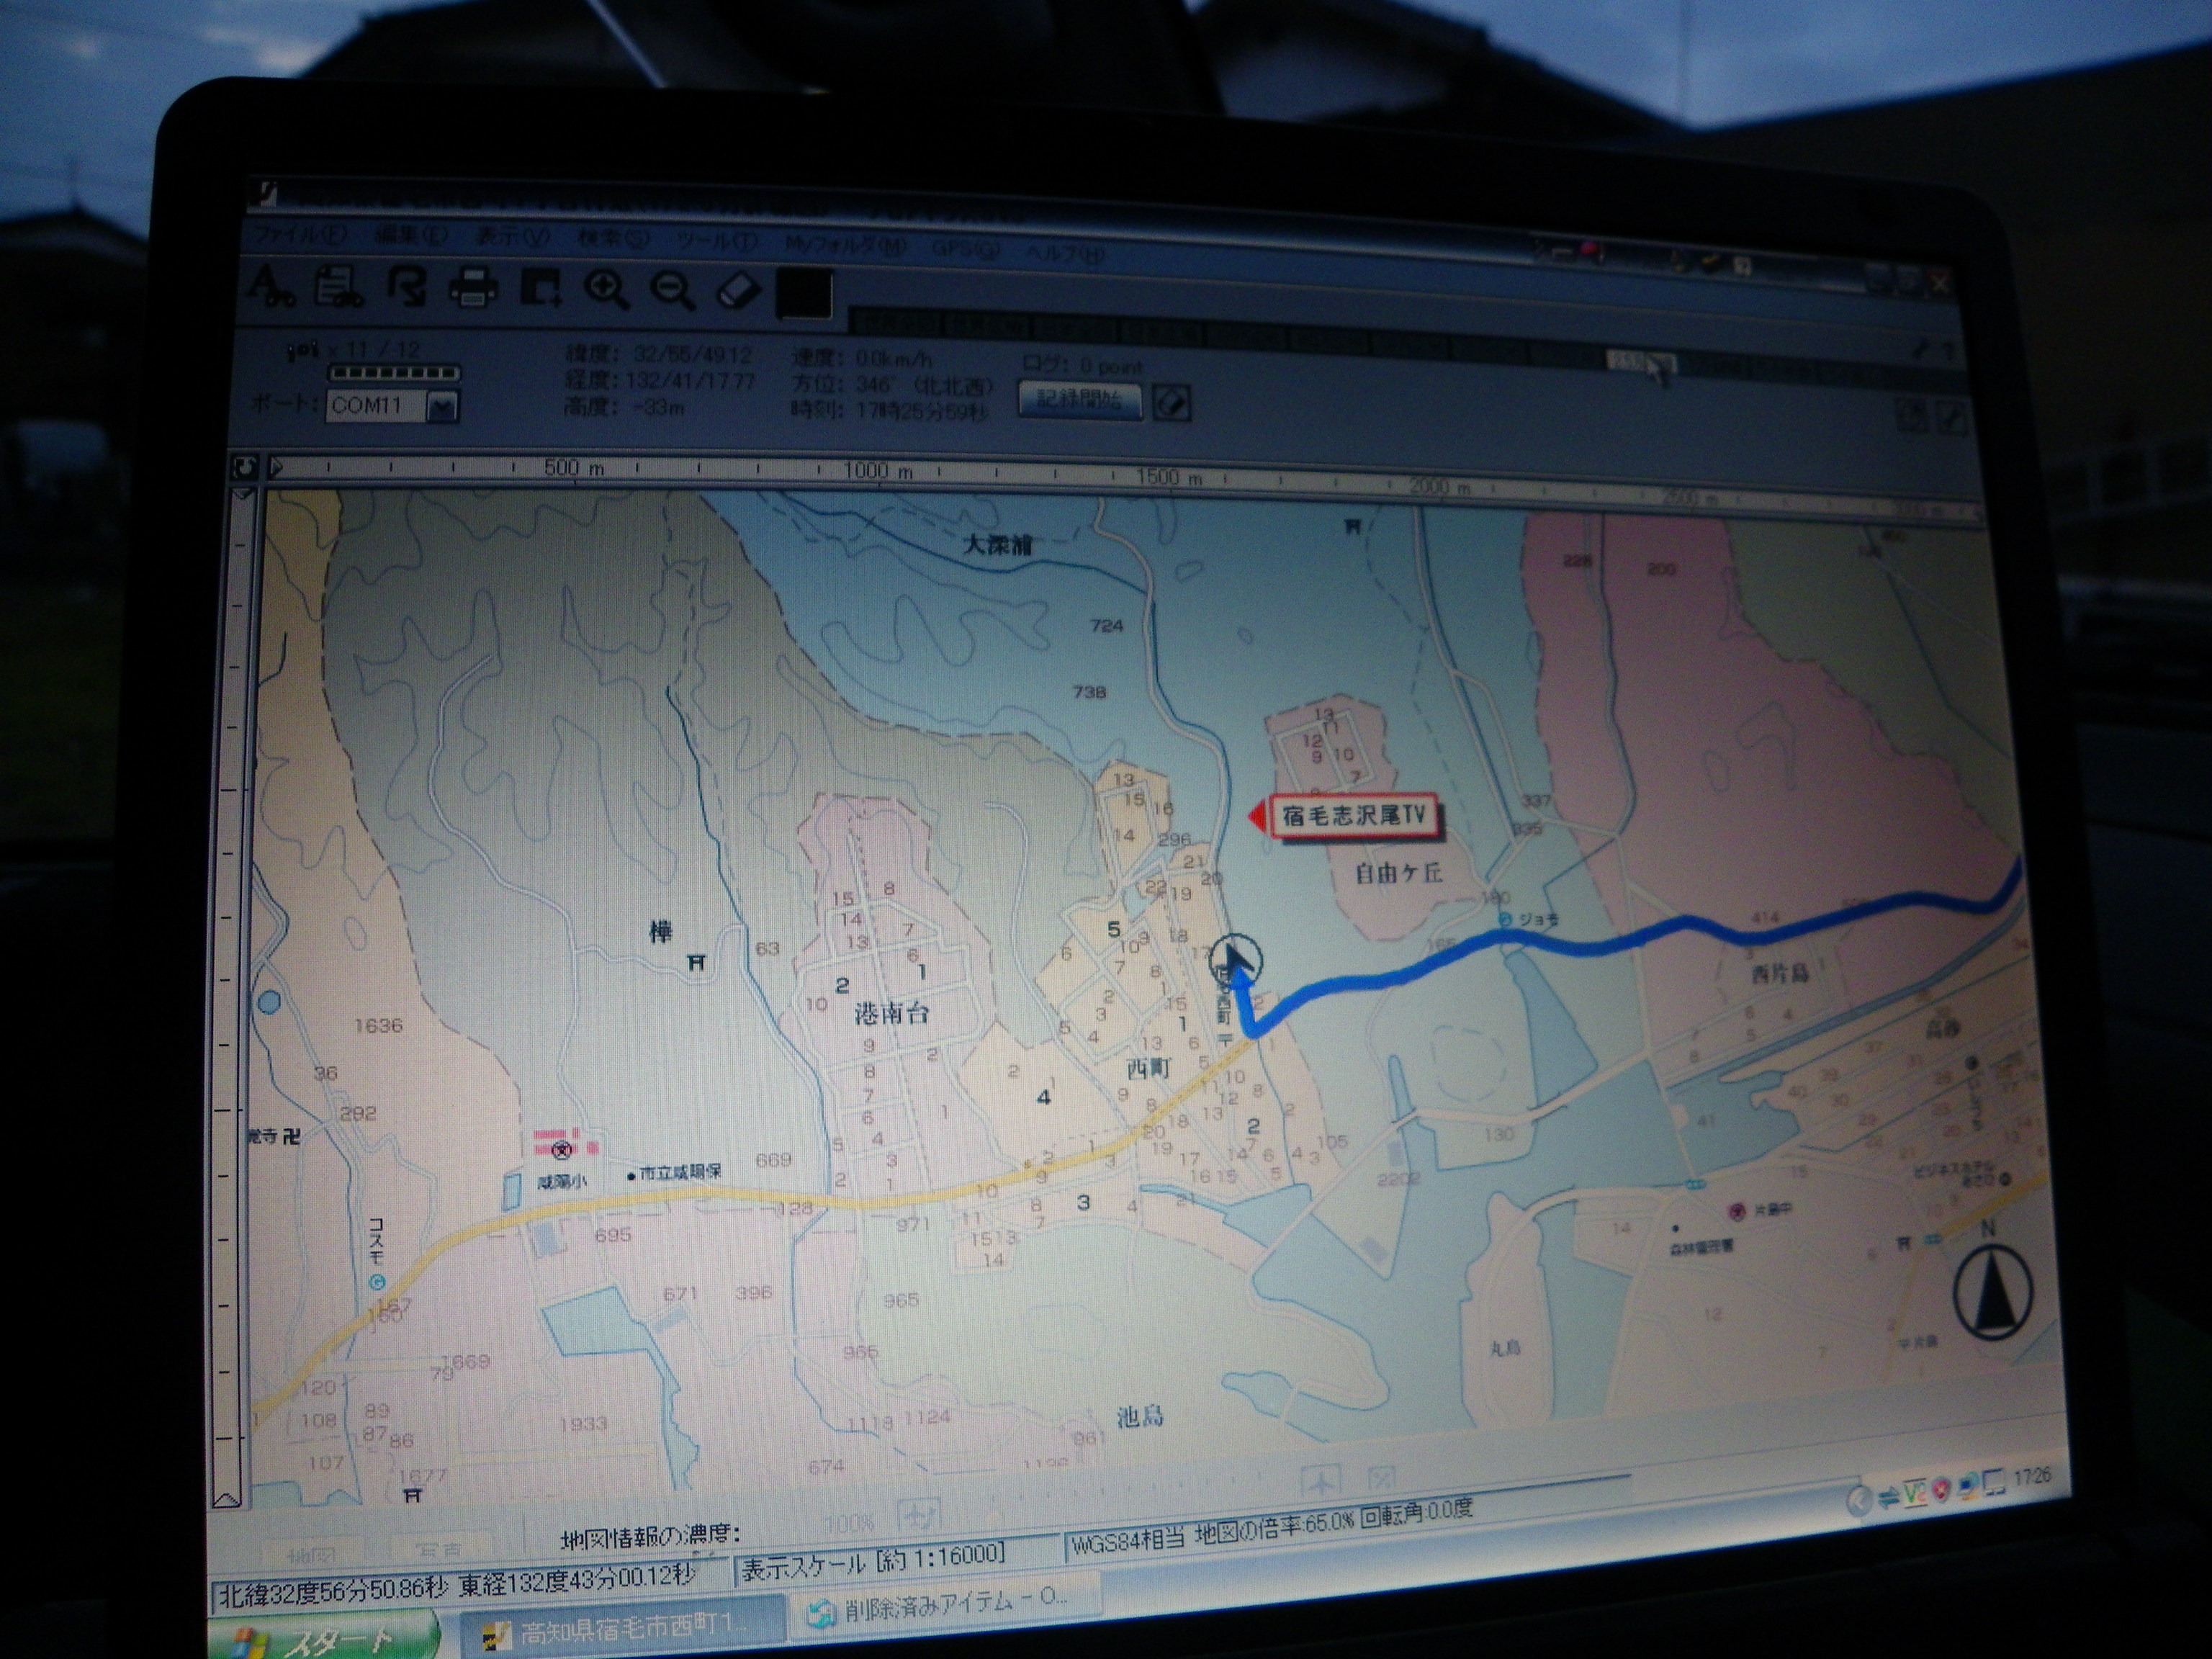Open the ファイル menu
The width and height of the screenshot is (2212, 1659).
click(300, 236)
